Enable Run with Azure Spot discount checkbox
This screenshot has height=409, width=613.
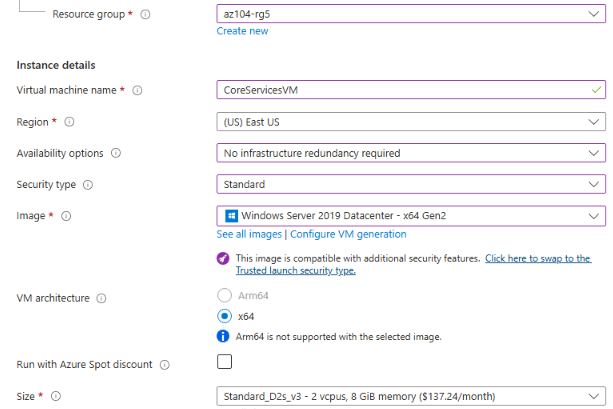click(x=225, y=362)
